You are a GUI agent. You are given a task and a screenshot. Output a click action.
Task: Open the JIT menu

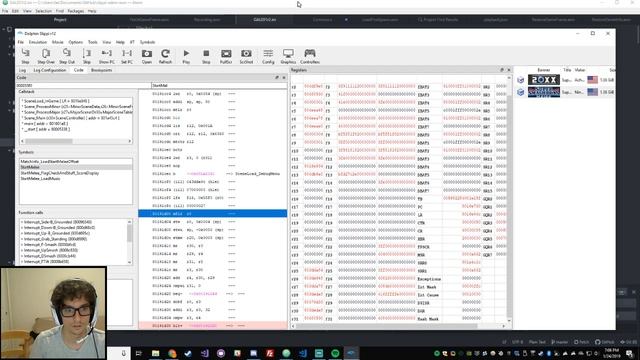pyautogui.click(x=132, y=42)
